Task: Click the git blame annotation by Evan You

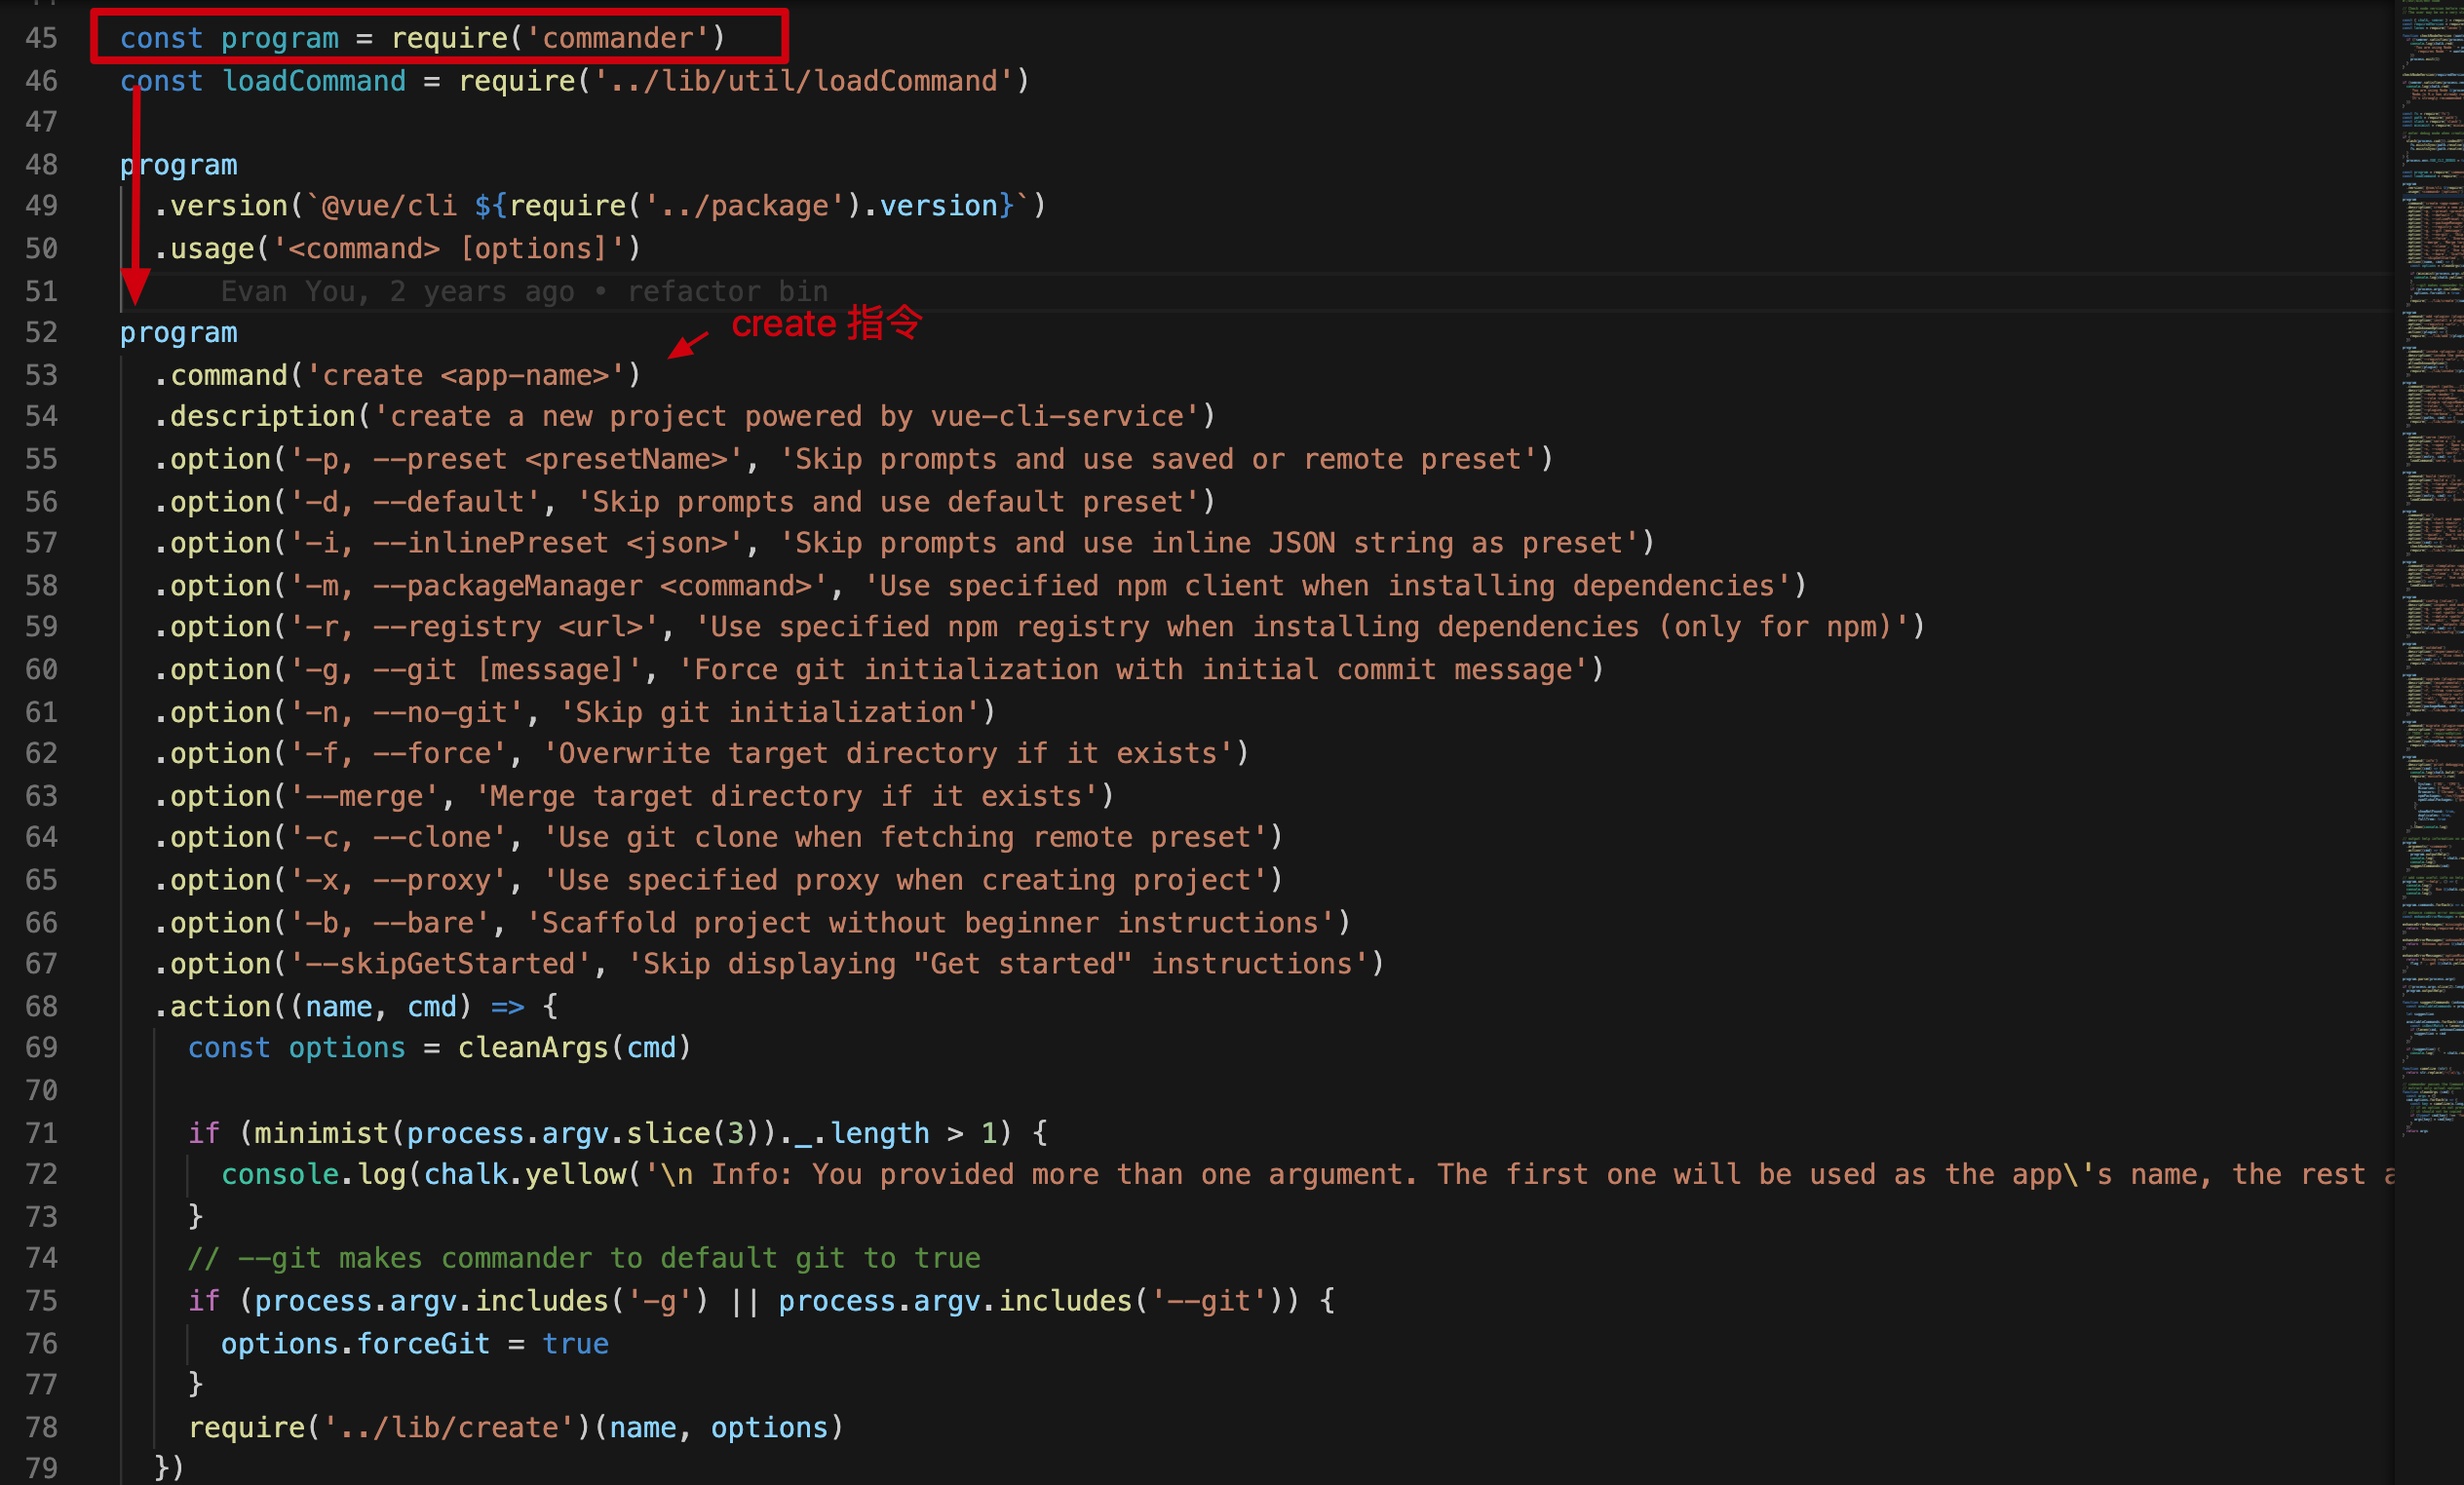Action: click(524, 291)
